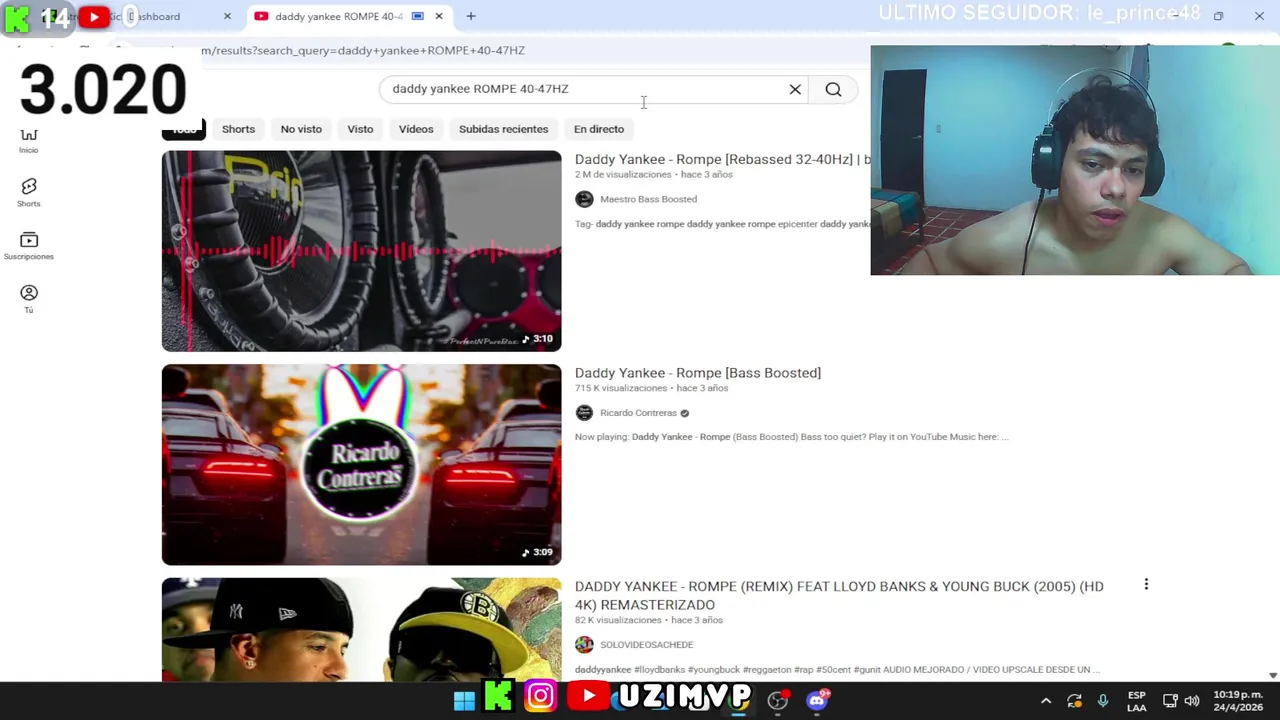Open the Tú account page

(x=28, y=298)
